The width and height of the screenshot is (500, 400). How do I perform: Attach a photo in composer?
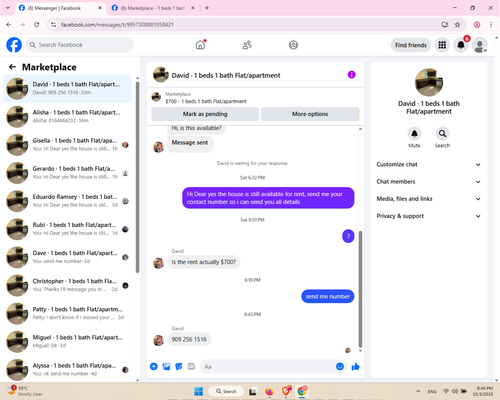(166, 367)
